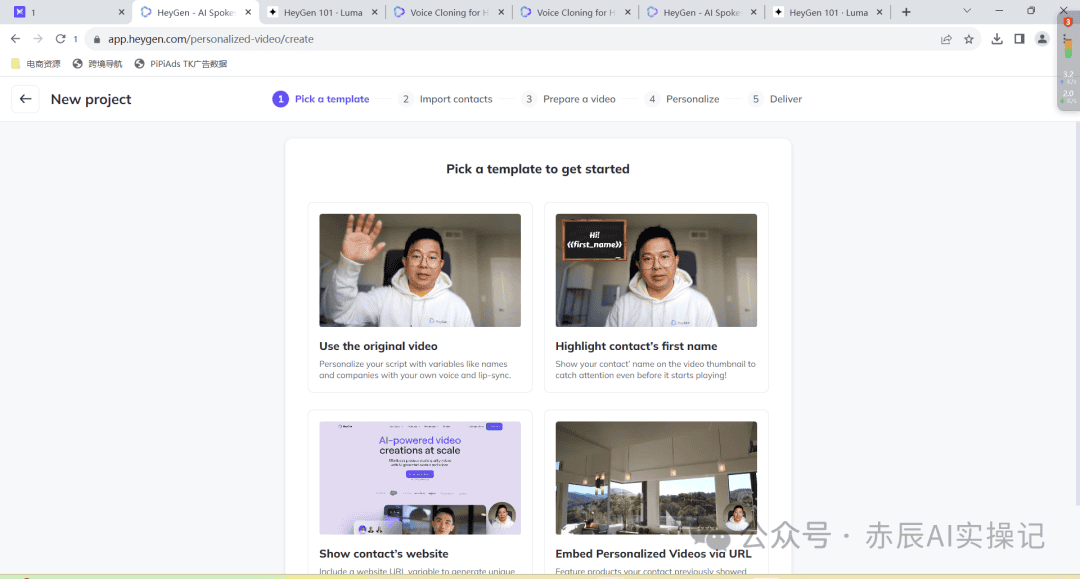Bookmark this page via the star icon
This screenshot has width=1080, height=579.
pos(968,38)
